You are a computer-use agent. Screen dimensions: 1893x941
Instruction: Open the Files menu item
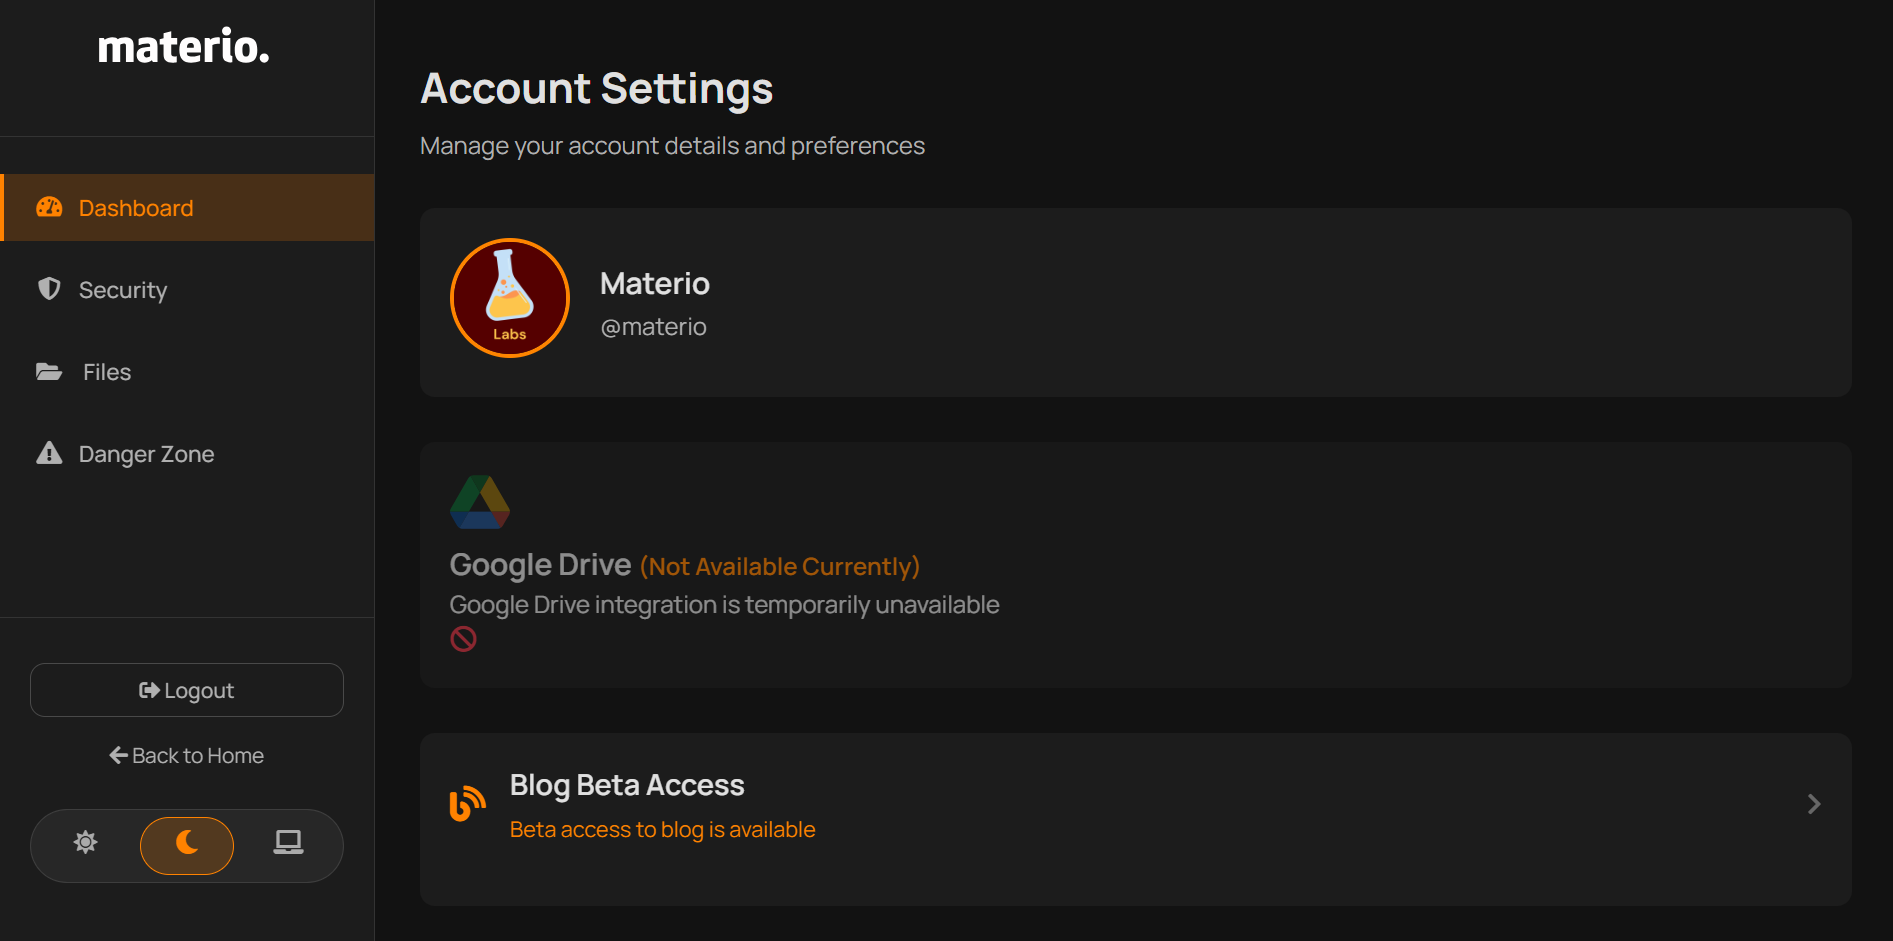click(x=107, y=372)
